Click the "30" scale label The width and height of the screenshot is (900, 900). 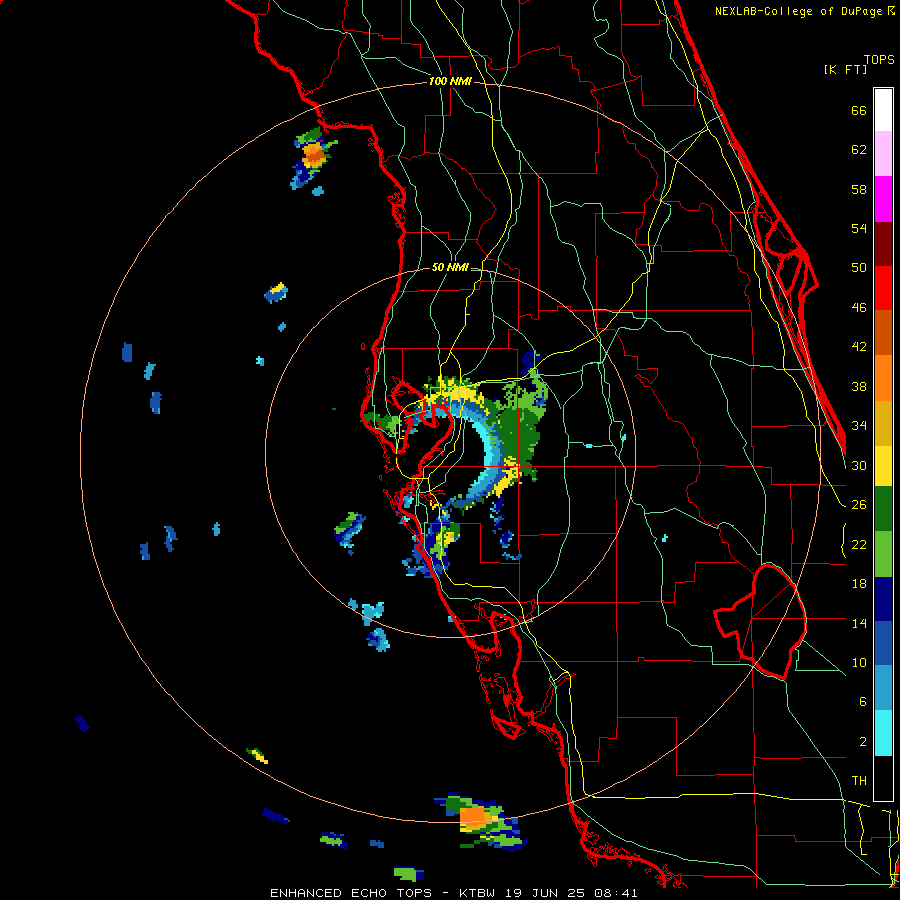pyautogui.click(x=859, y=465)
